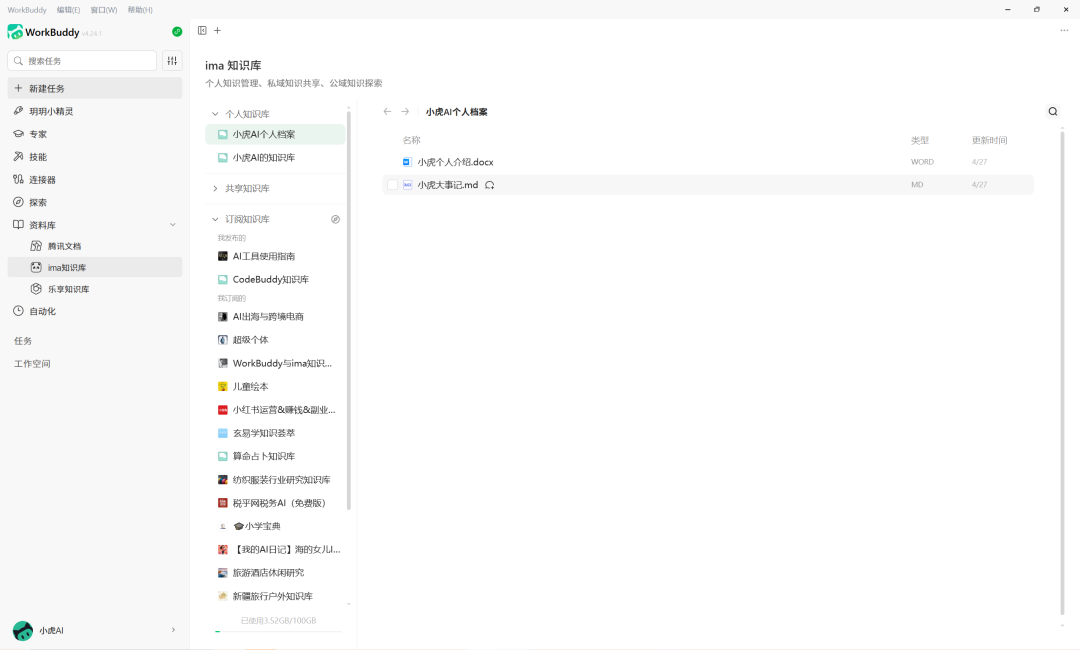
Task: Open the WorkBuddy menu
Action: 27,10
